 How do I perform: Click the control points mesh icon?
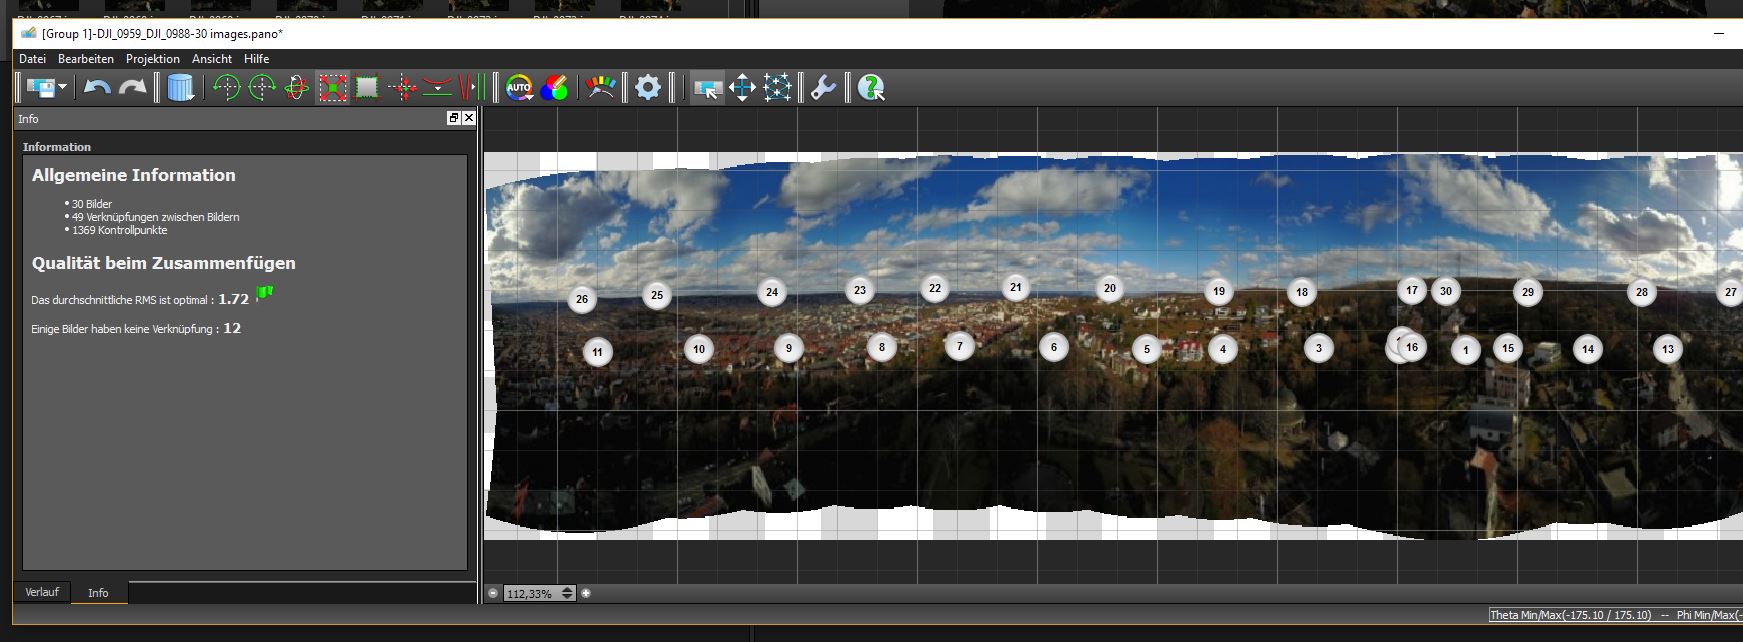777,88
